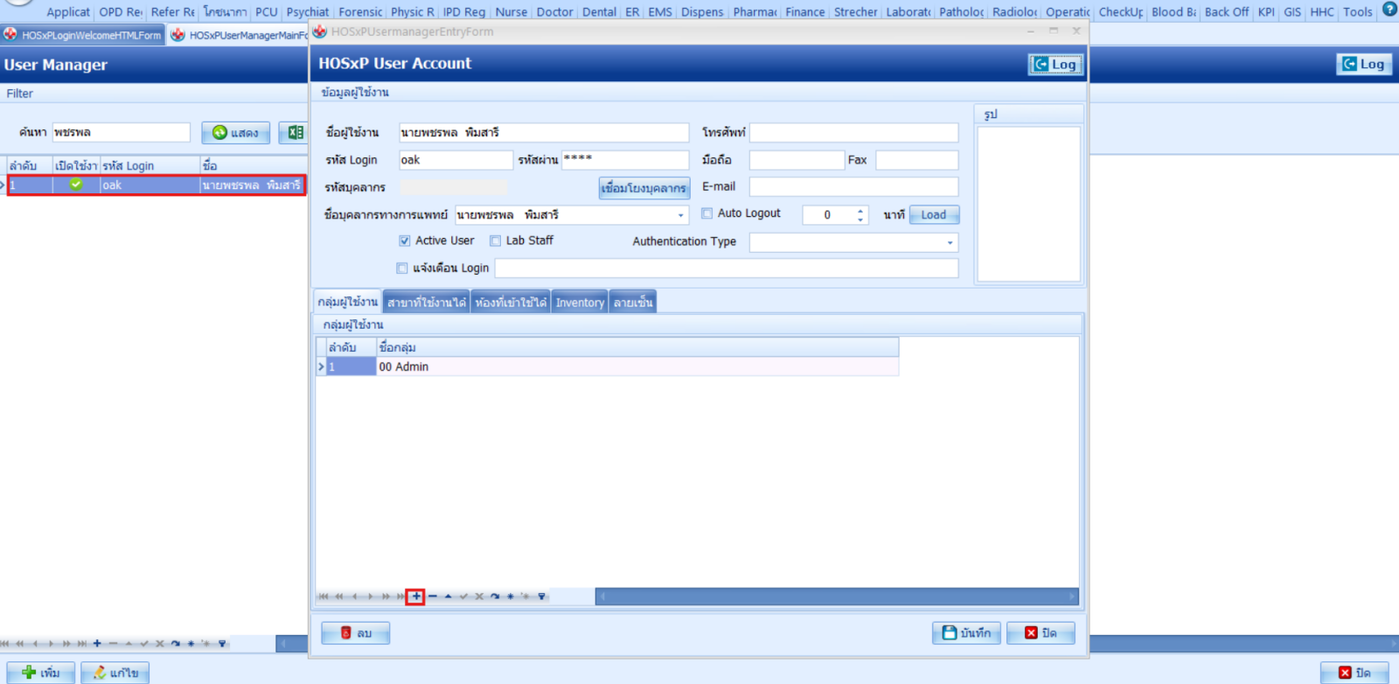Click the มือถือ mobile field
Image resolution: width=1399 pixels, height=684 pixels.
click(x=796, y=160)
